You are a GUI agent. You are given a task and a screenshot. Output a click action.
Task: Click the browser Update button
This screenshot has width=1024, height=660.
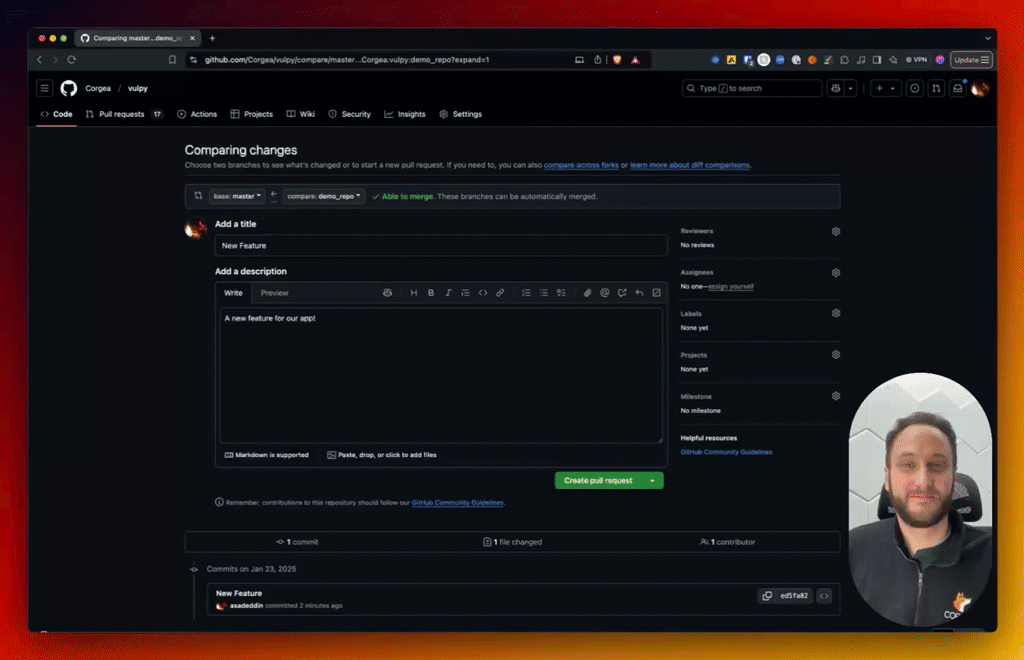[972, 59]
